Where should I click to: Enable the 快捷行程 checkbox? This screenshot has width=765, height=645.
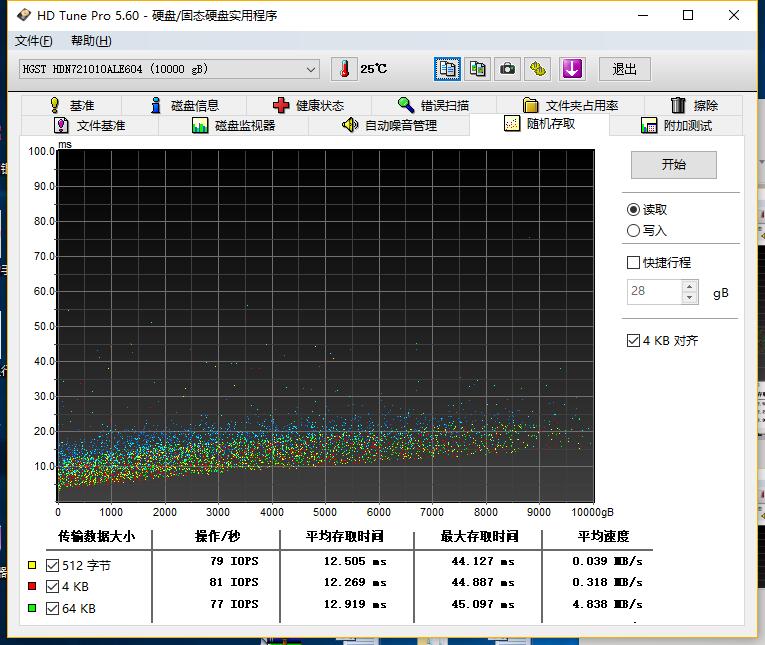[633, 262]
